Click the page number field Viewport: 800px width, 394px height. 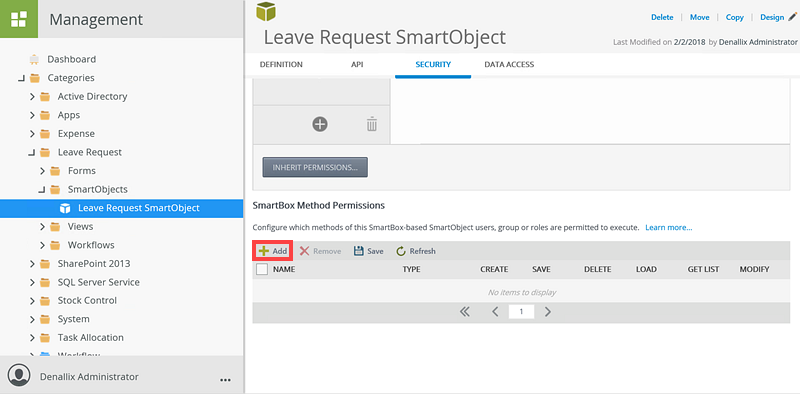pos(521,311)
